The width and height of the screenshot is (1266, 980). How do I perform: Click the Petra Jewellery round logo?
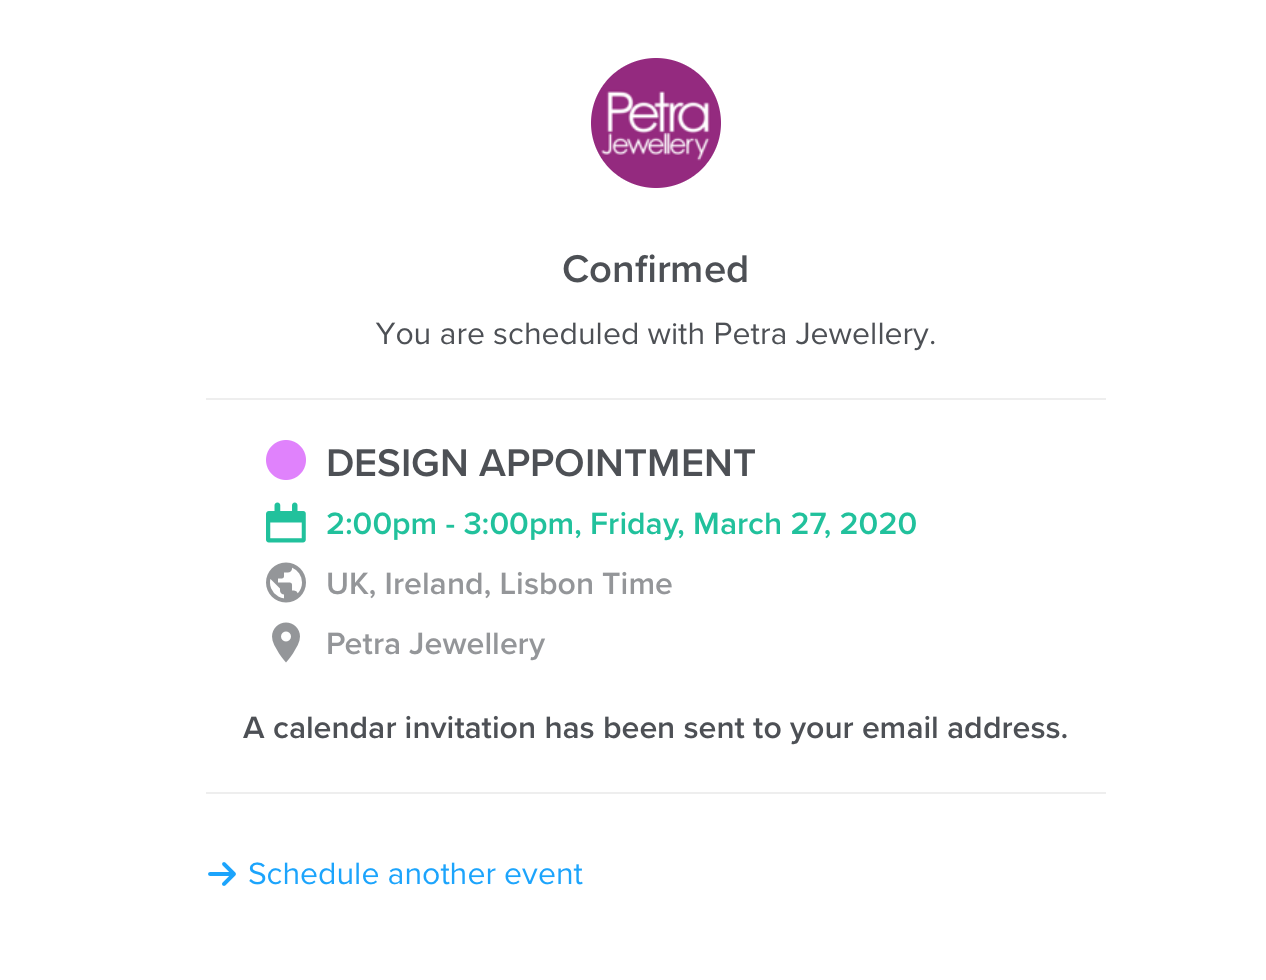pos(655,123)
